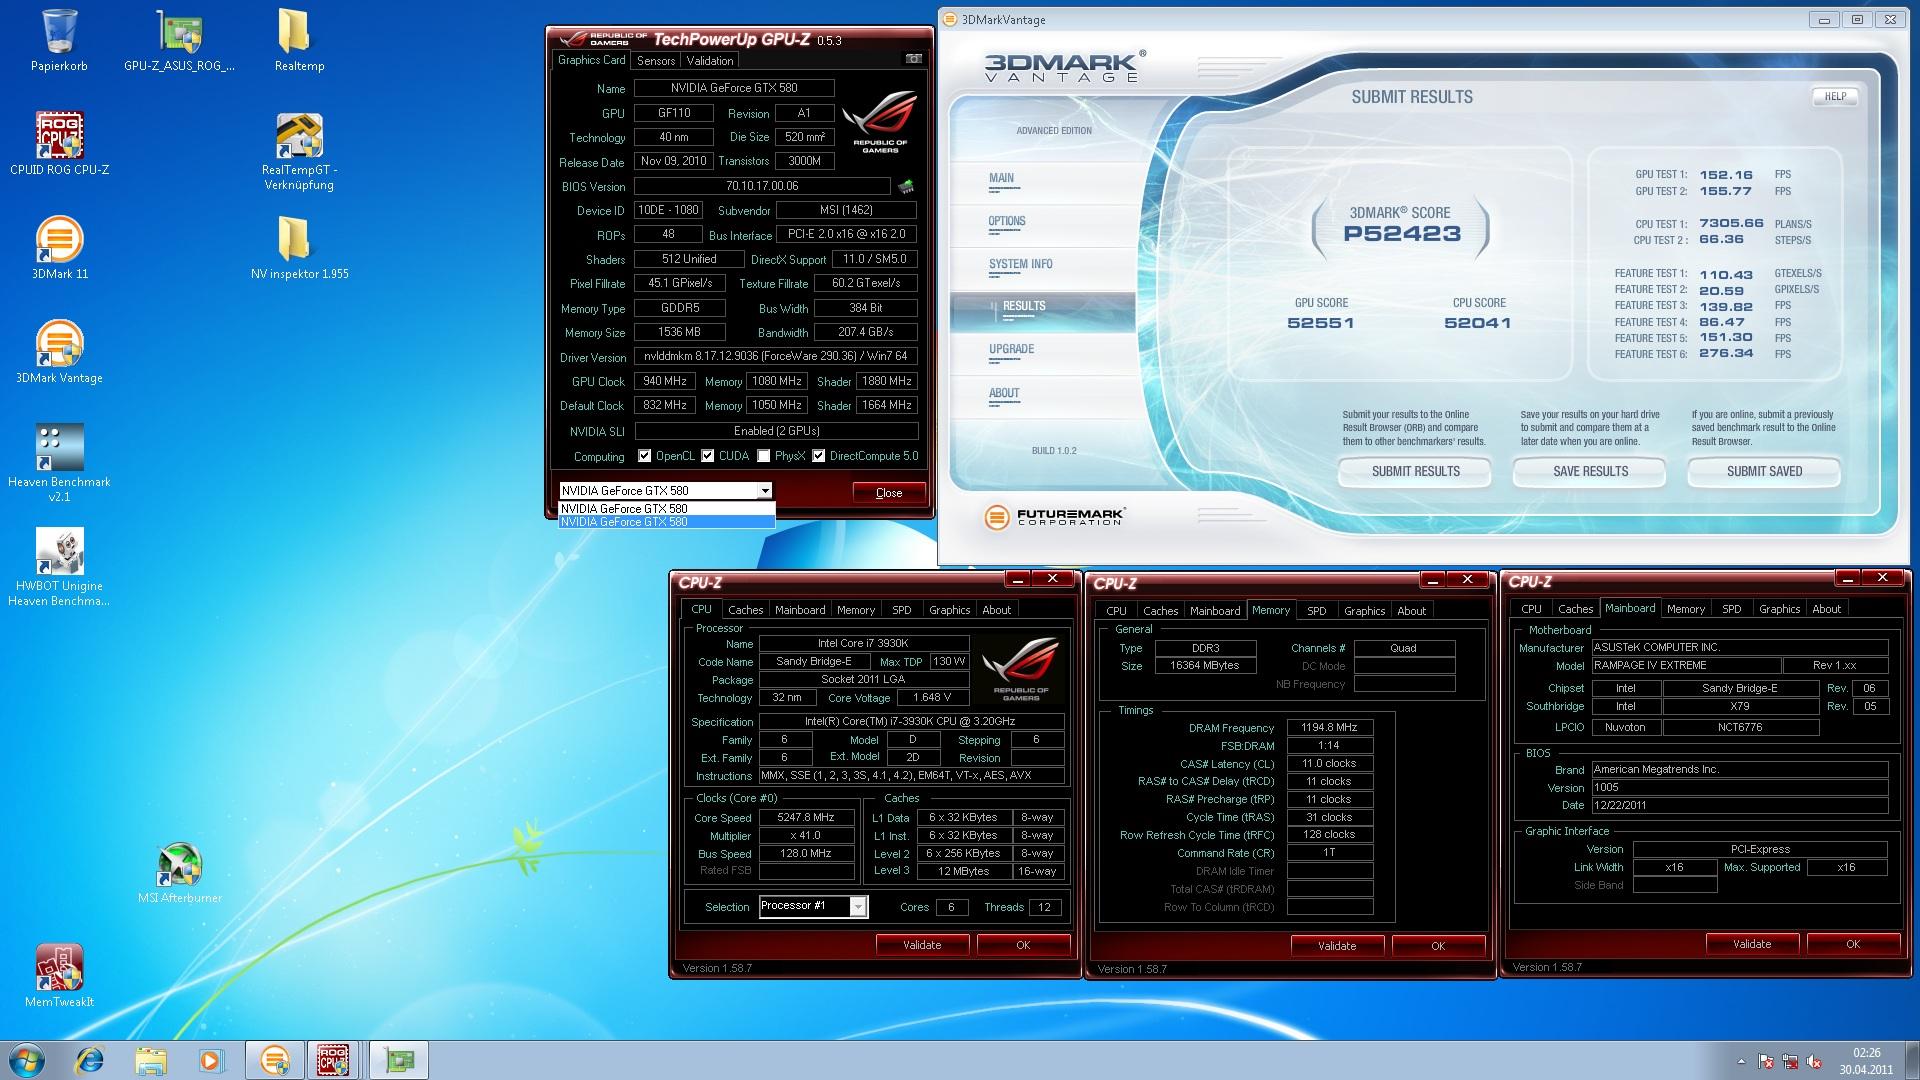Toggle the PhysX checkbox in GPU-Z
This screenshot has width=1920, height=1080.
(x=764, y=456)
